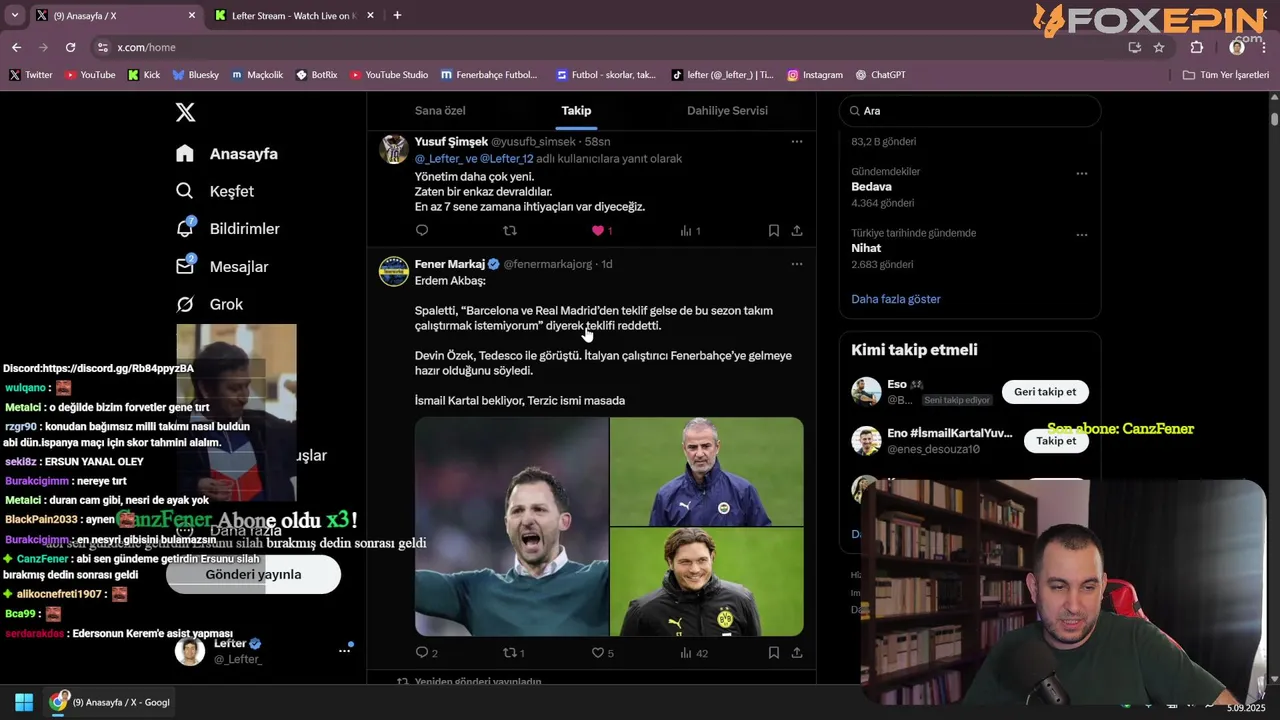Click Daha fazla göster link

pos(896,299)
